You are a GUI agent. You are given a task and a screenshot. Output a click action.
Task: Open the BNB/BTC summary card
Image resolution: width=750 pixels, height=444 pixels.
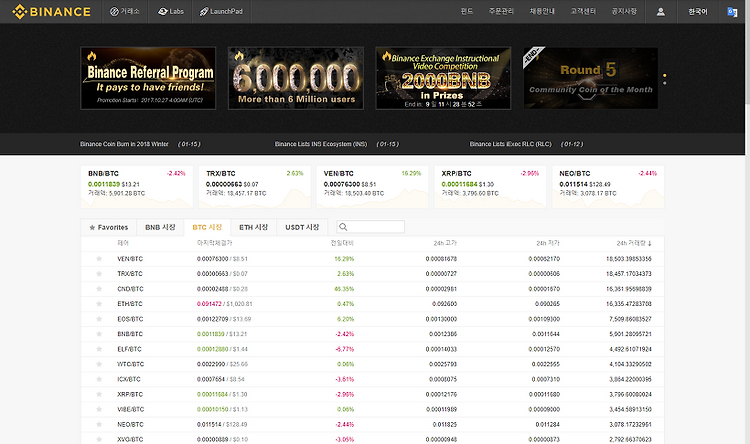[x=137, y=187]
